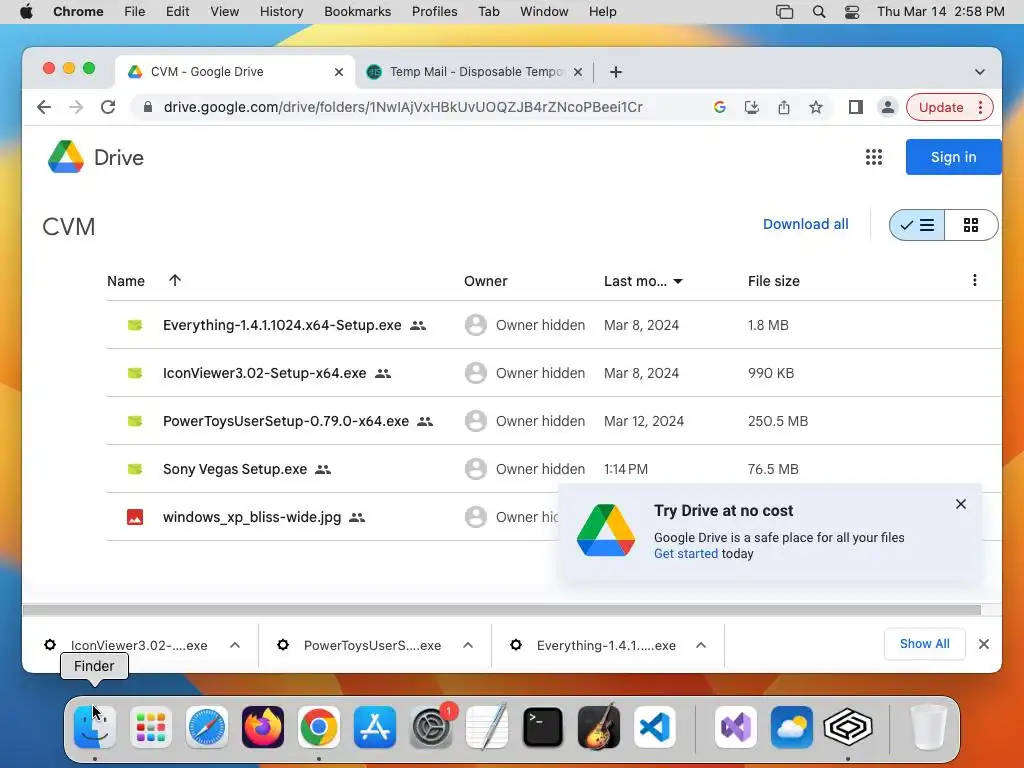This screenshot has height=768, width=1024.
Task: Click shared icon next to Sony Vegas Setup.exe
Action: [x=323, y=469]
